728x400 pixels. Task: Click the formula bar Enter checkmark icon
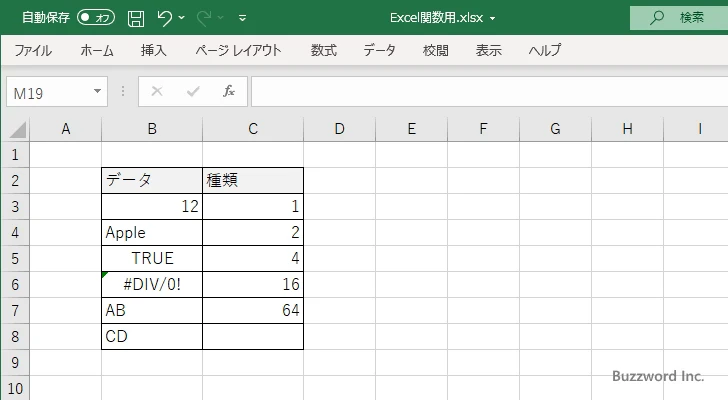193,91
